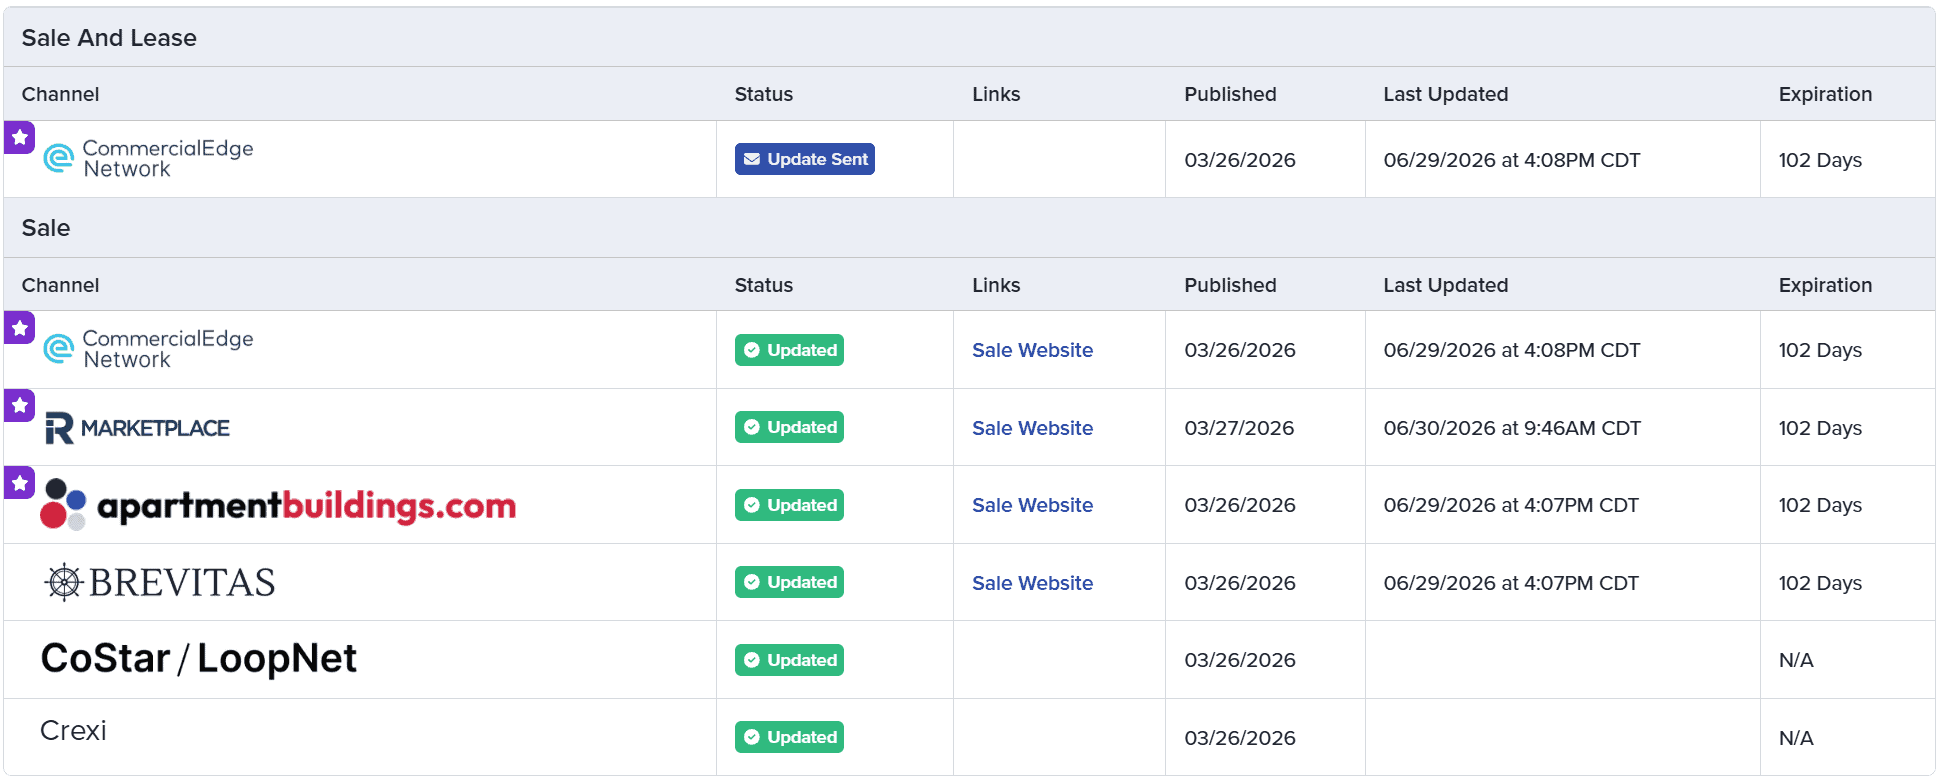Select the '06/30/2026 at 9:46AM CDT' timestamp

(1512, 428)
